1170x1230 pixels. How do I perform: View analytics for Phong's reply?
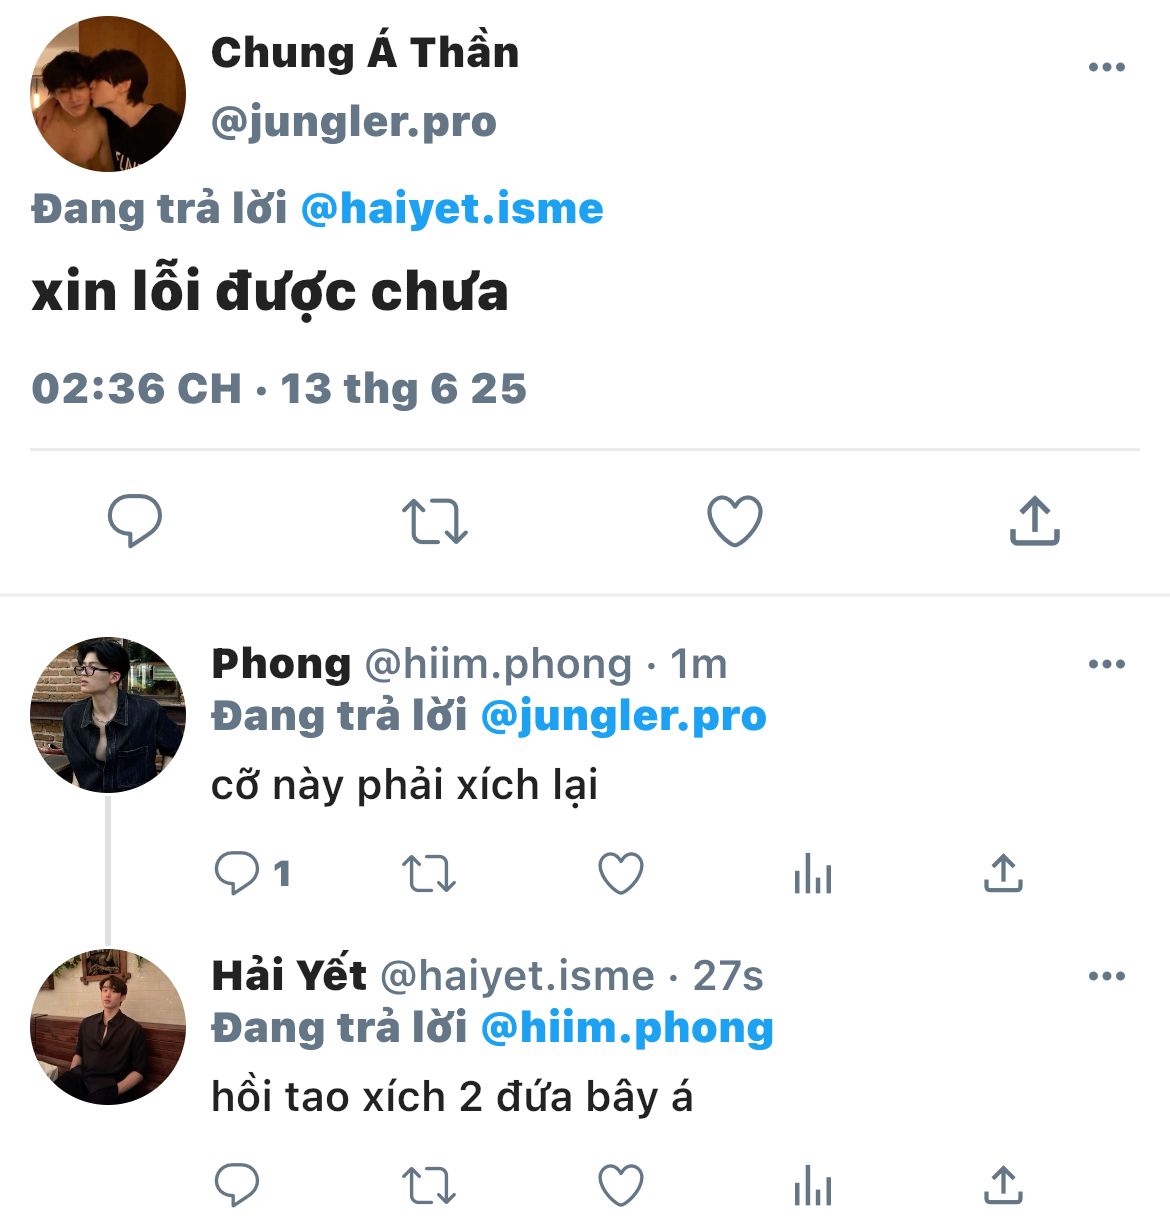click(x=813, y=874)
